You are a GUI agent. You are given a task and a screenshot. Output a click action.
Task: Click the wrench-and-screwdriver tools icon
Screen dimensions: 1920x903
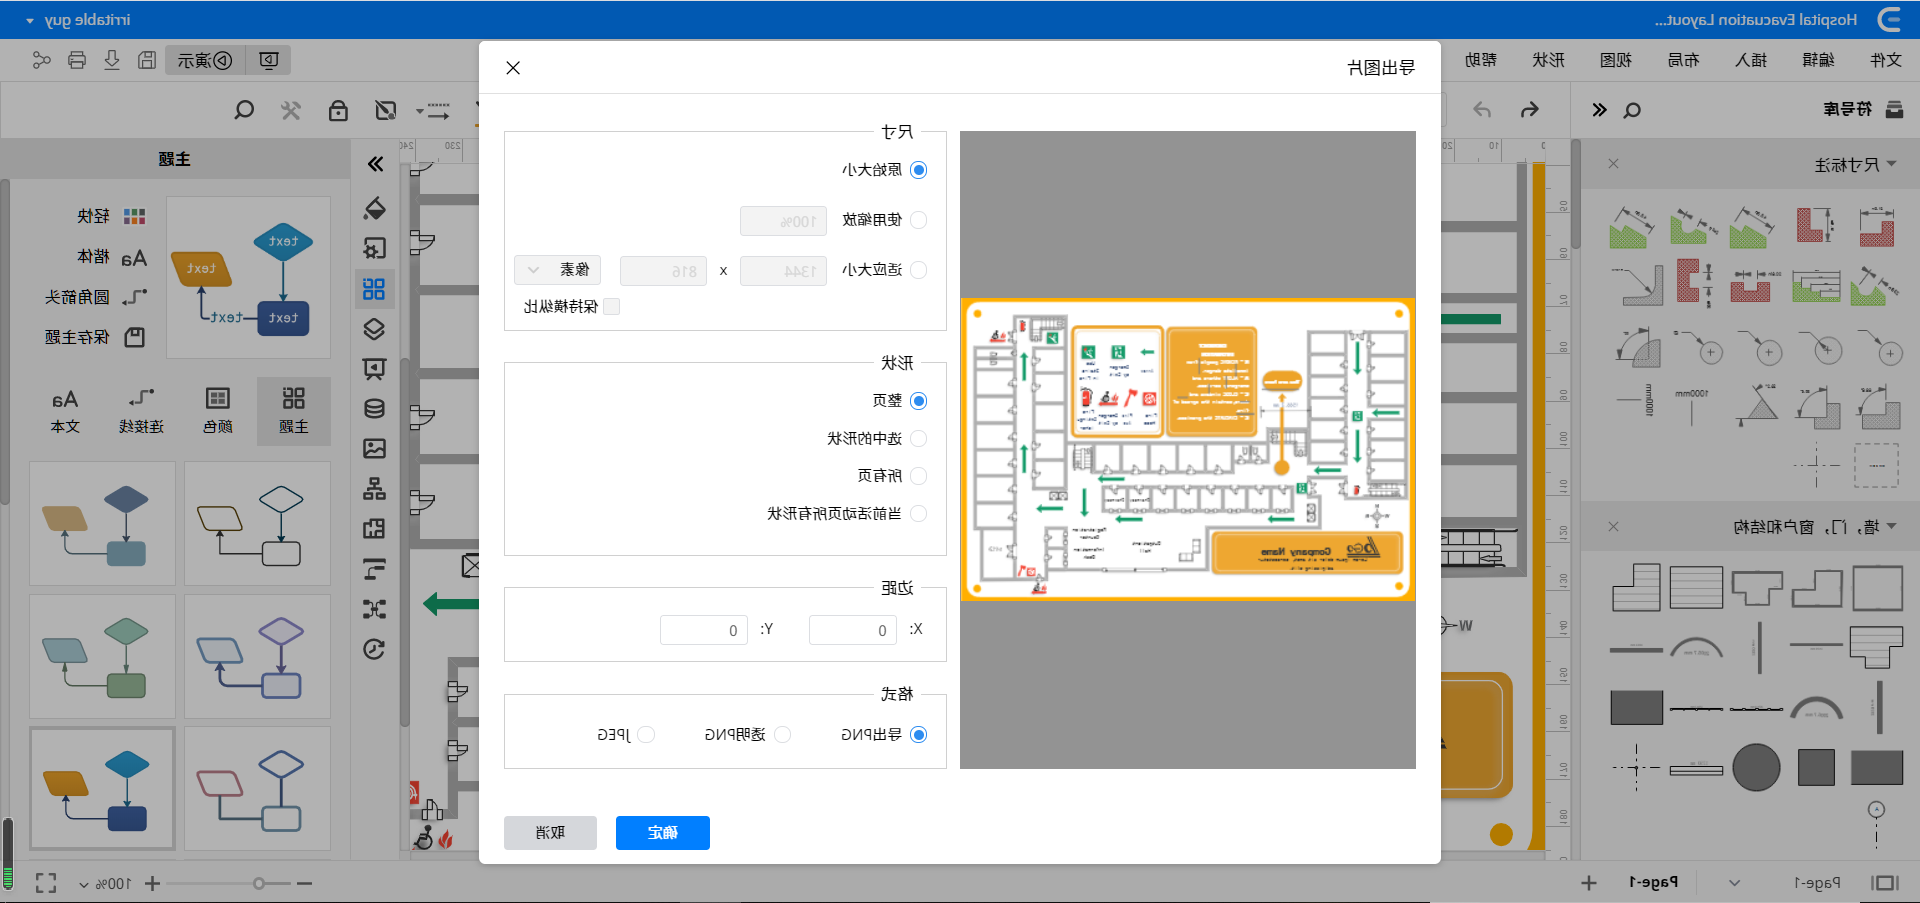pyautogui.click(x=291, y=110)
